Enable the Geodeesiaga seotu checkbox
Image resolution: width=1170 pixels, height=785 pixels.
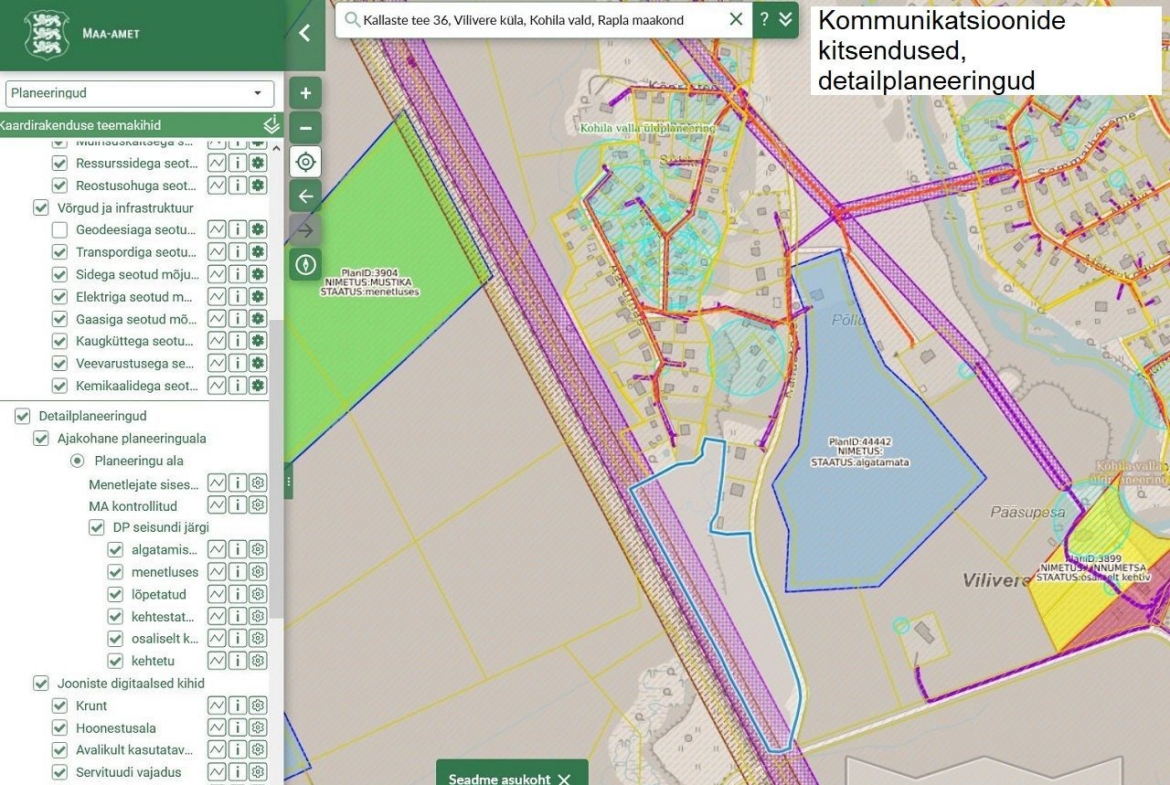click(60, 230)
